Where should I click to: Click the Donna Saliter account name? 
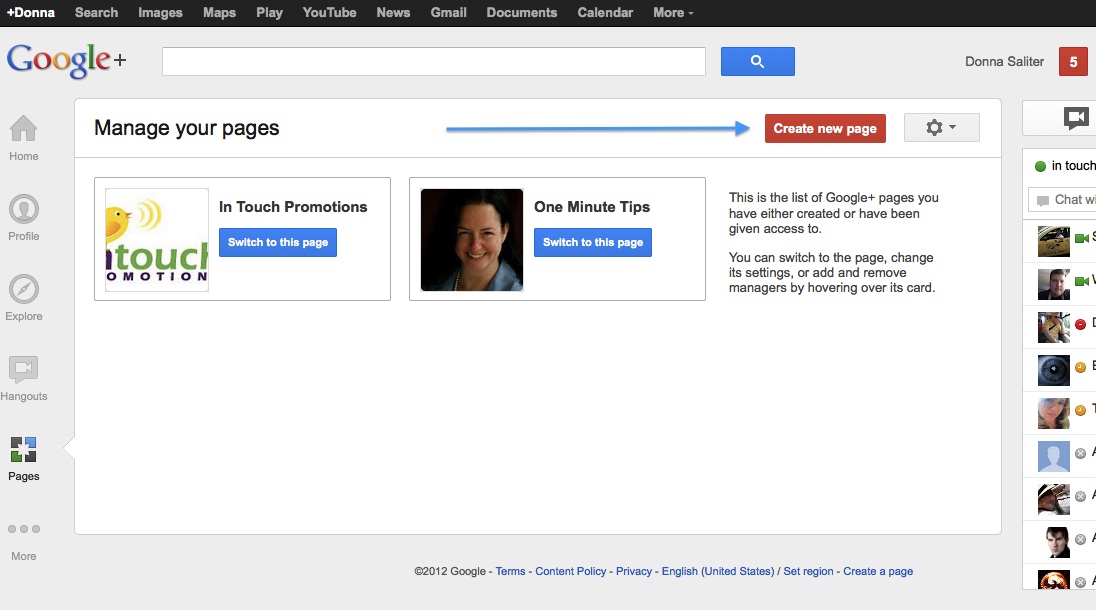coord(1004,61)
